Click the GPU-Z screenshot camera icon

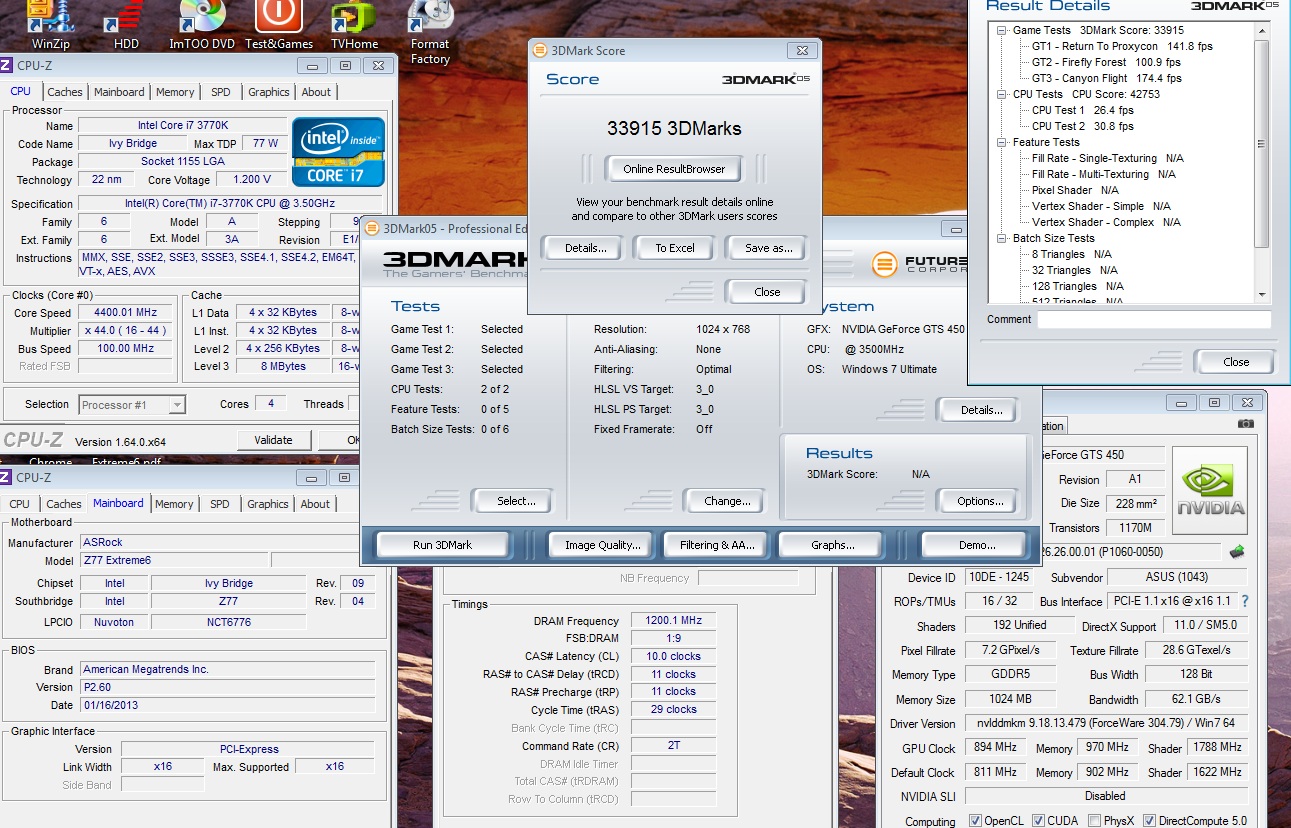tap(1245, 424)
